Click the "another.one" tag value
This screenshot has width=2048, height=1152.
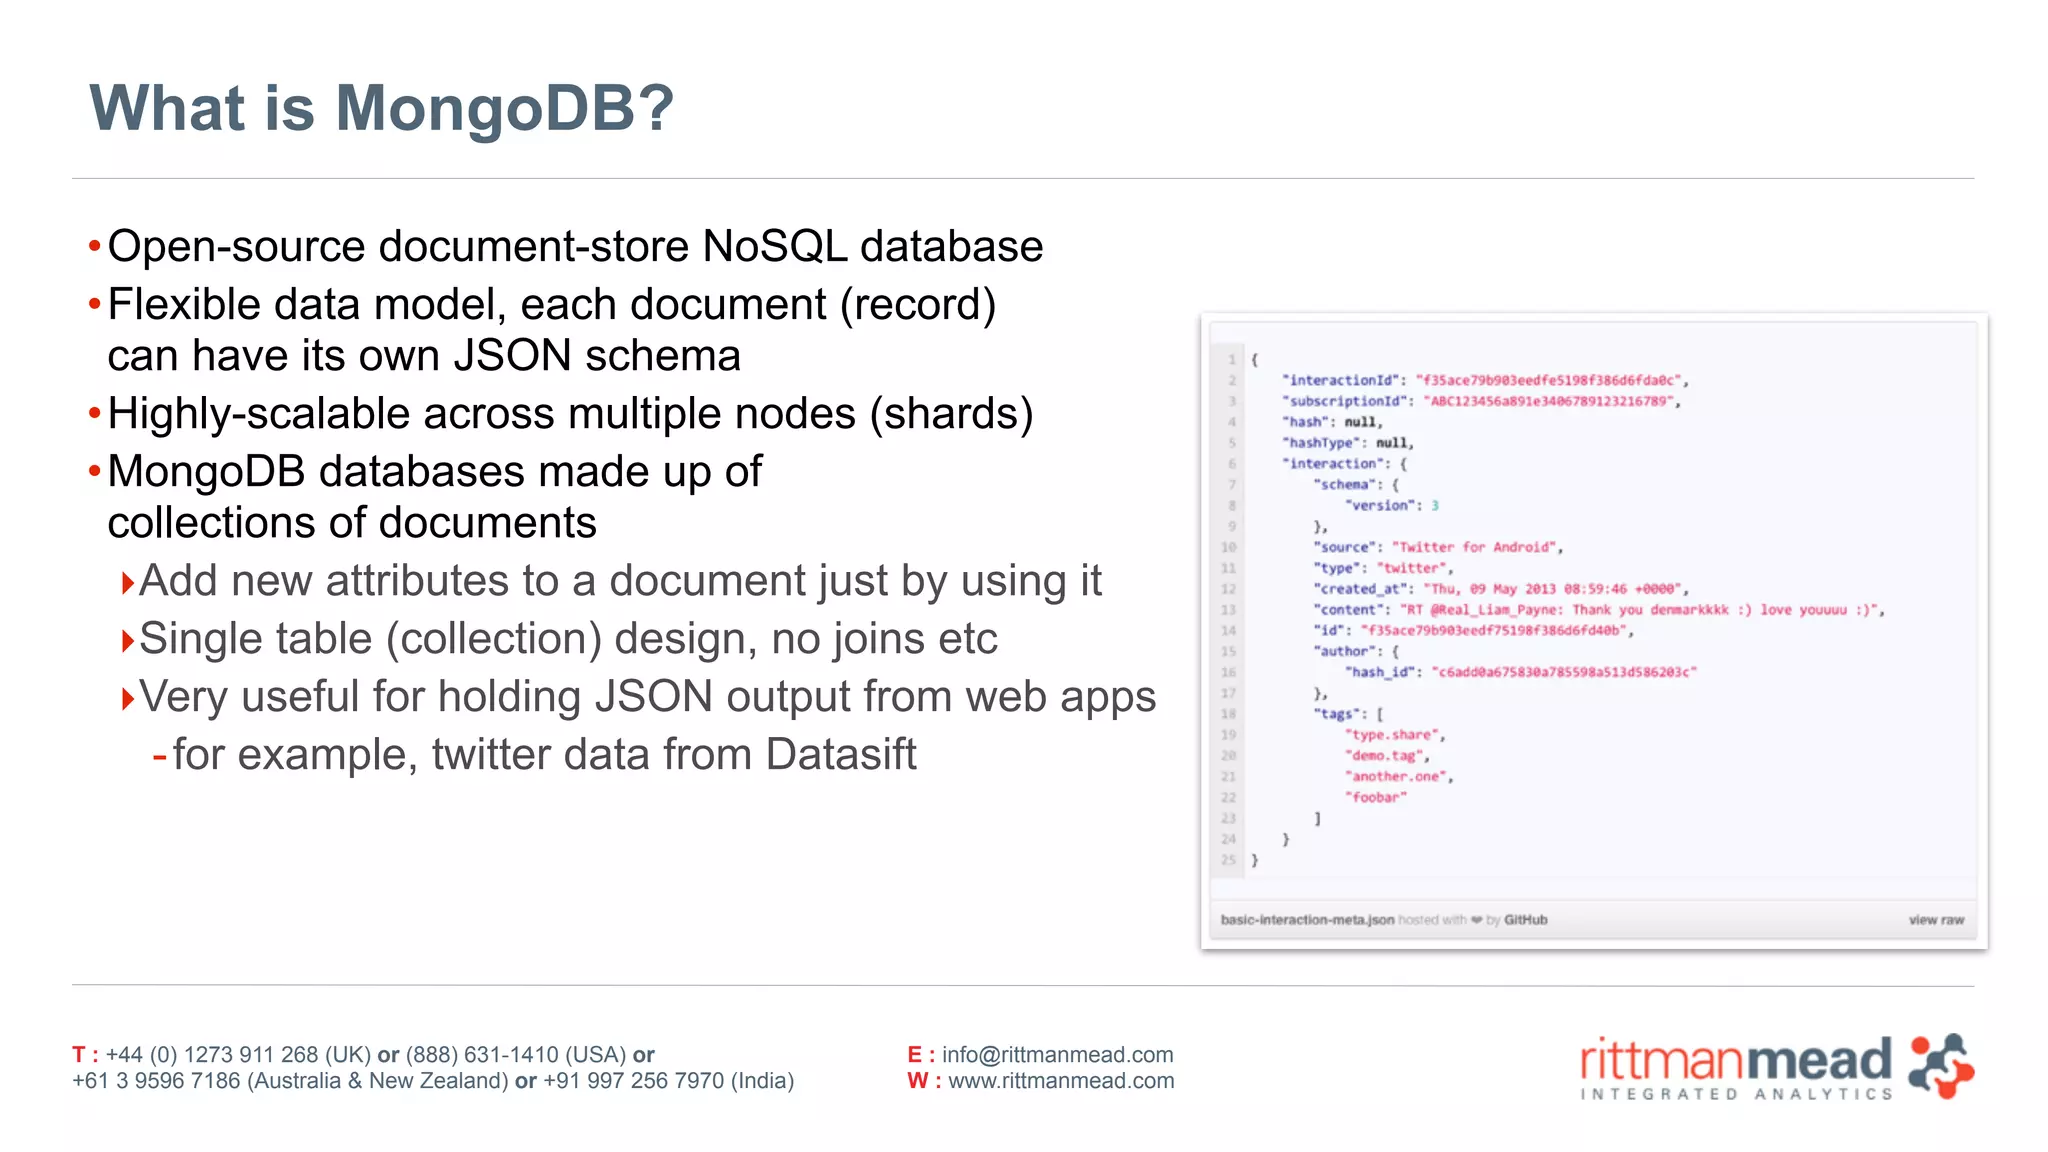pyautogui.click(x=1398, y=776)
